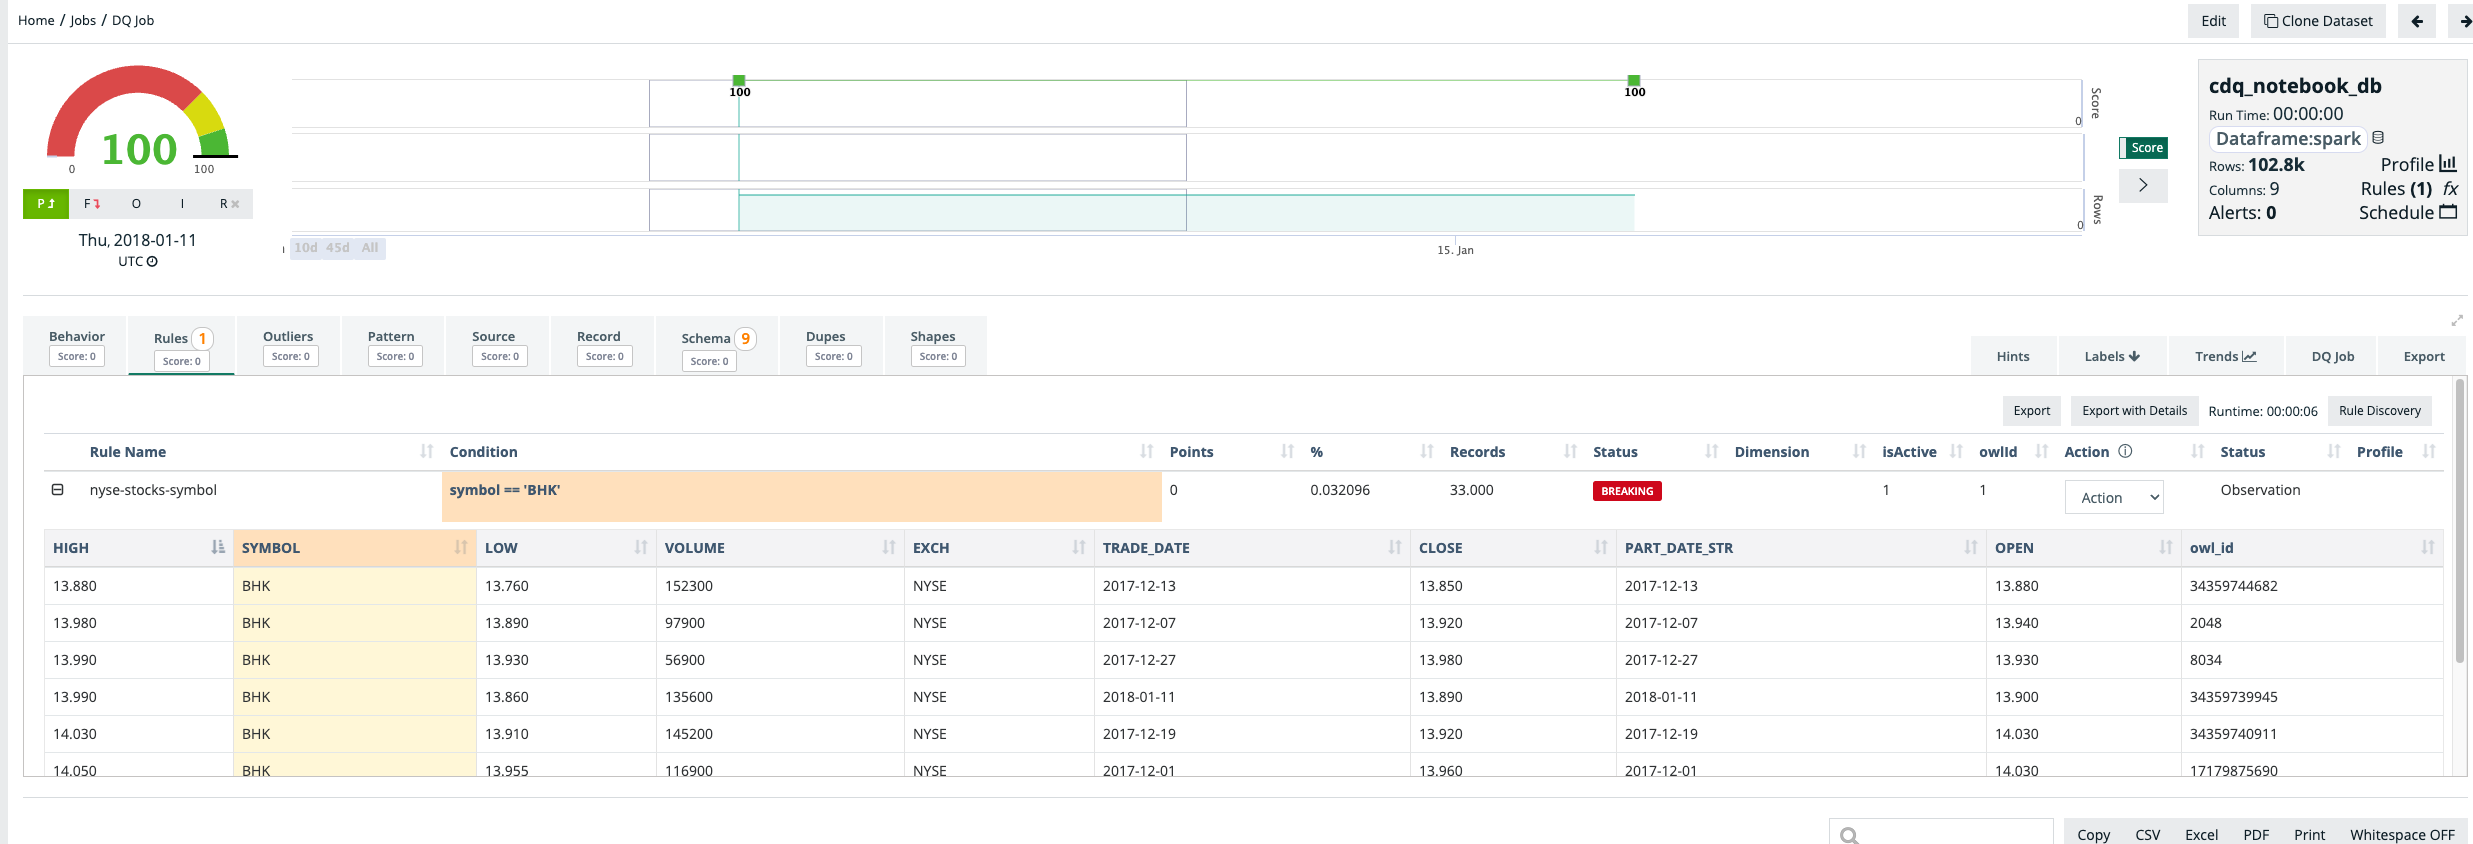Viewport: 2473px width, 844px height.
Task: Click the Action info circle icon
Action: tap(2125, 452)
